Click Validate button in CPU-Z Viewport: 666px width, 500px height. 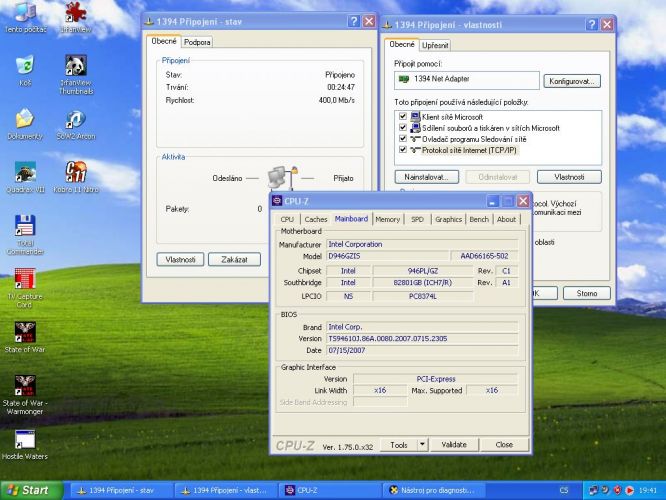coord(454,445)
